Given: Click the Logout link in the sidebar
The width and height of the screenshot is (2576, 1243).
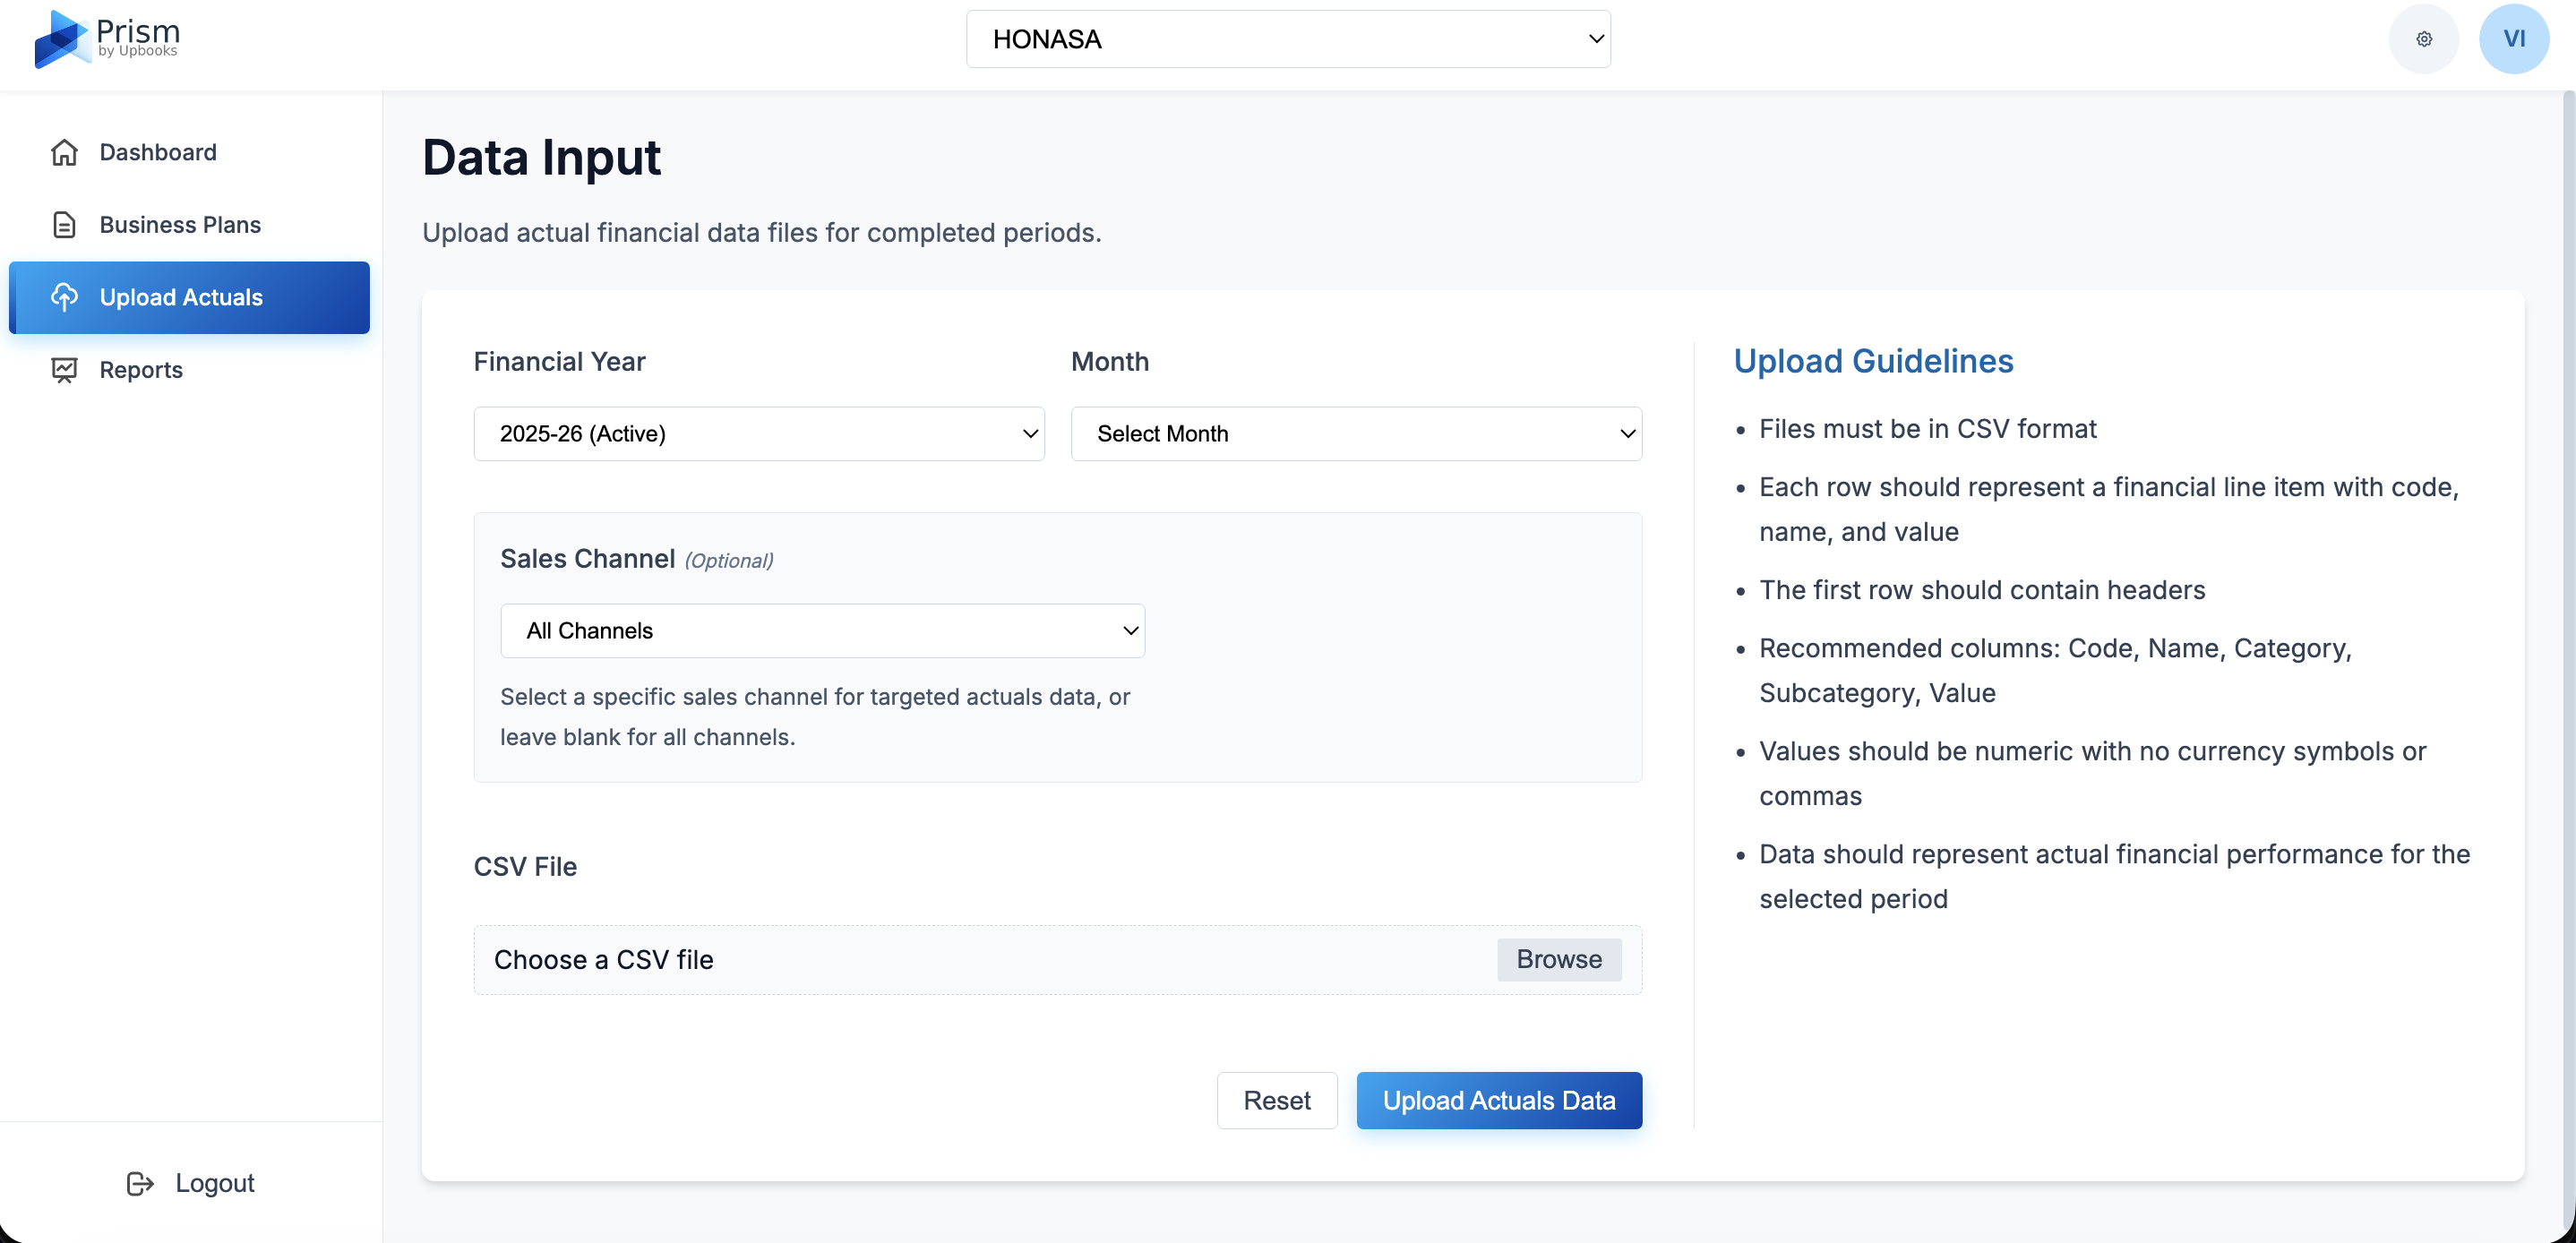Looking at the screenshot, I should click(x=214, y=1183).
